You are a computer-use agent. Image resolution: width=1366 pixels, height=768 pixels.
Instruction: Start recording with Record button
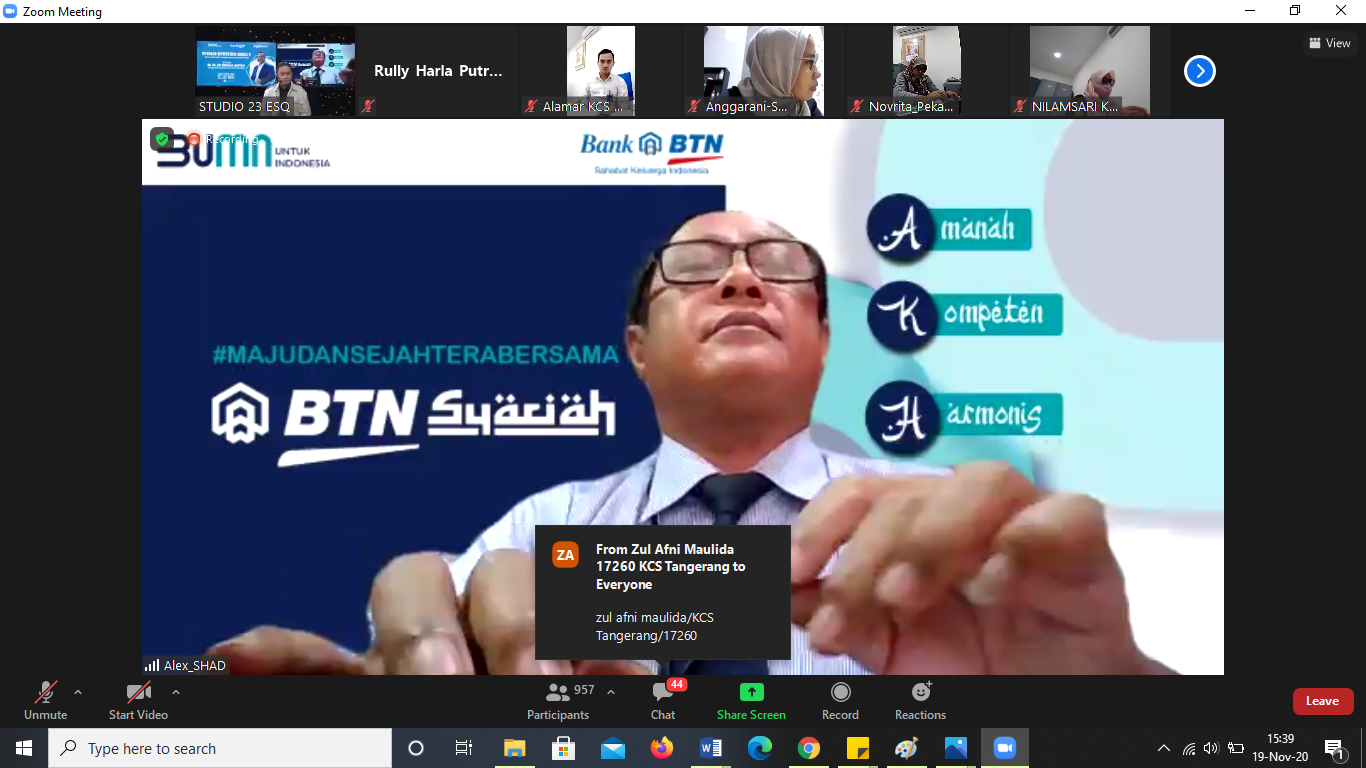[x=840, y=700]
